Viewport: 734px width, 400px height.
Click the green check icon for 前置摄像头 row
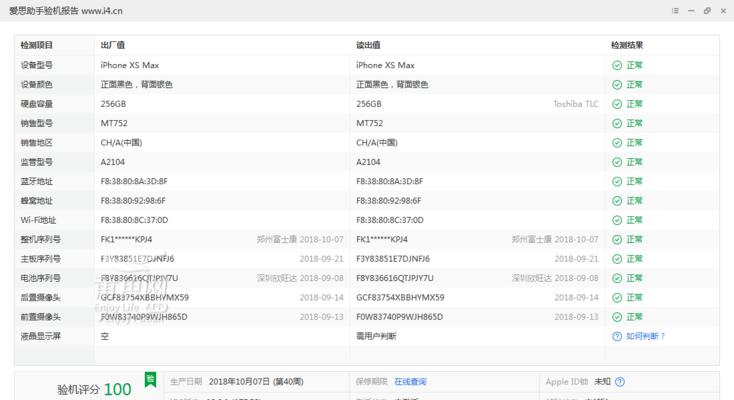click(617, 317)
